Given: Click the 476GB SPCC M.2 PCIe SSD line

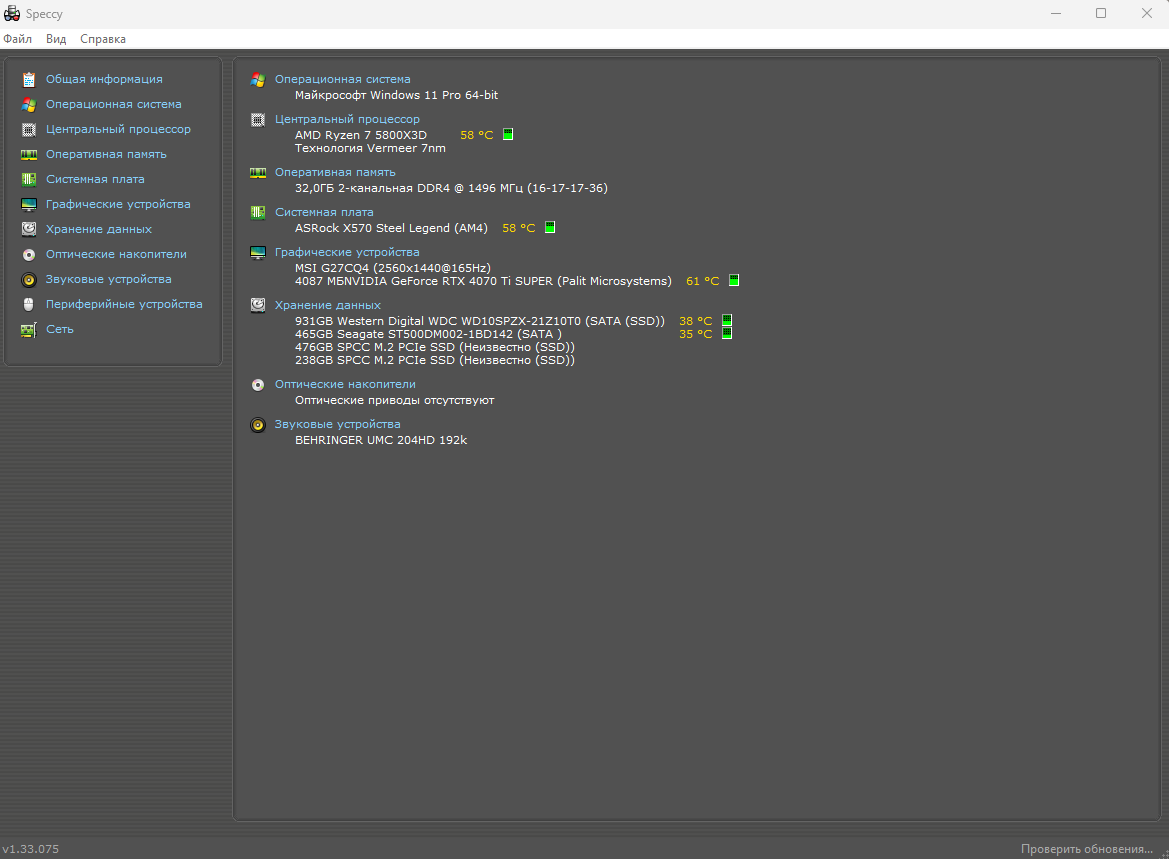Looking at the screenshot, I should [x=435, y=347].
